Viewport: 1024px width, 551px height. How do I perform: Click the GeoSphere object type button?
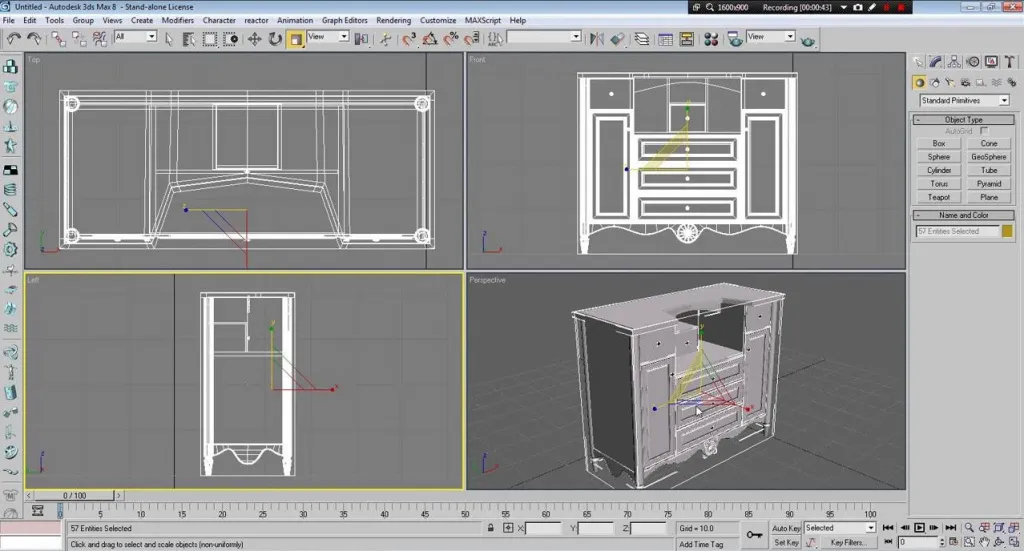pos(989,157)
